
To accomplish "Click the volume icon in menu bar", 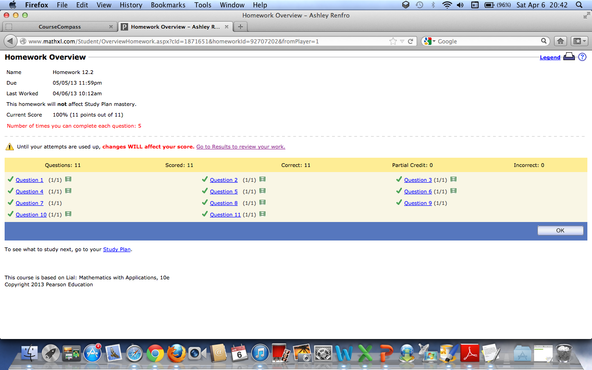I will pyautogui.click(x=460, y=5).
